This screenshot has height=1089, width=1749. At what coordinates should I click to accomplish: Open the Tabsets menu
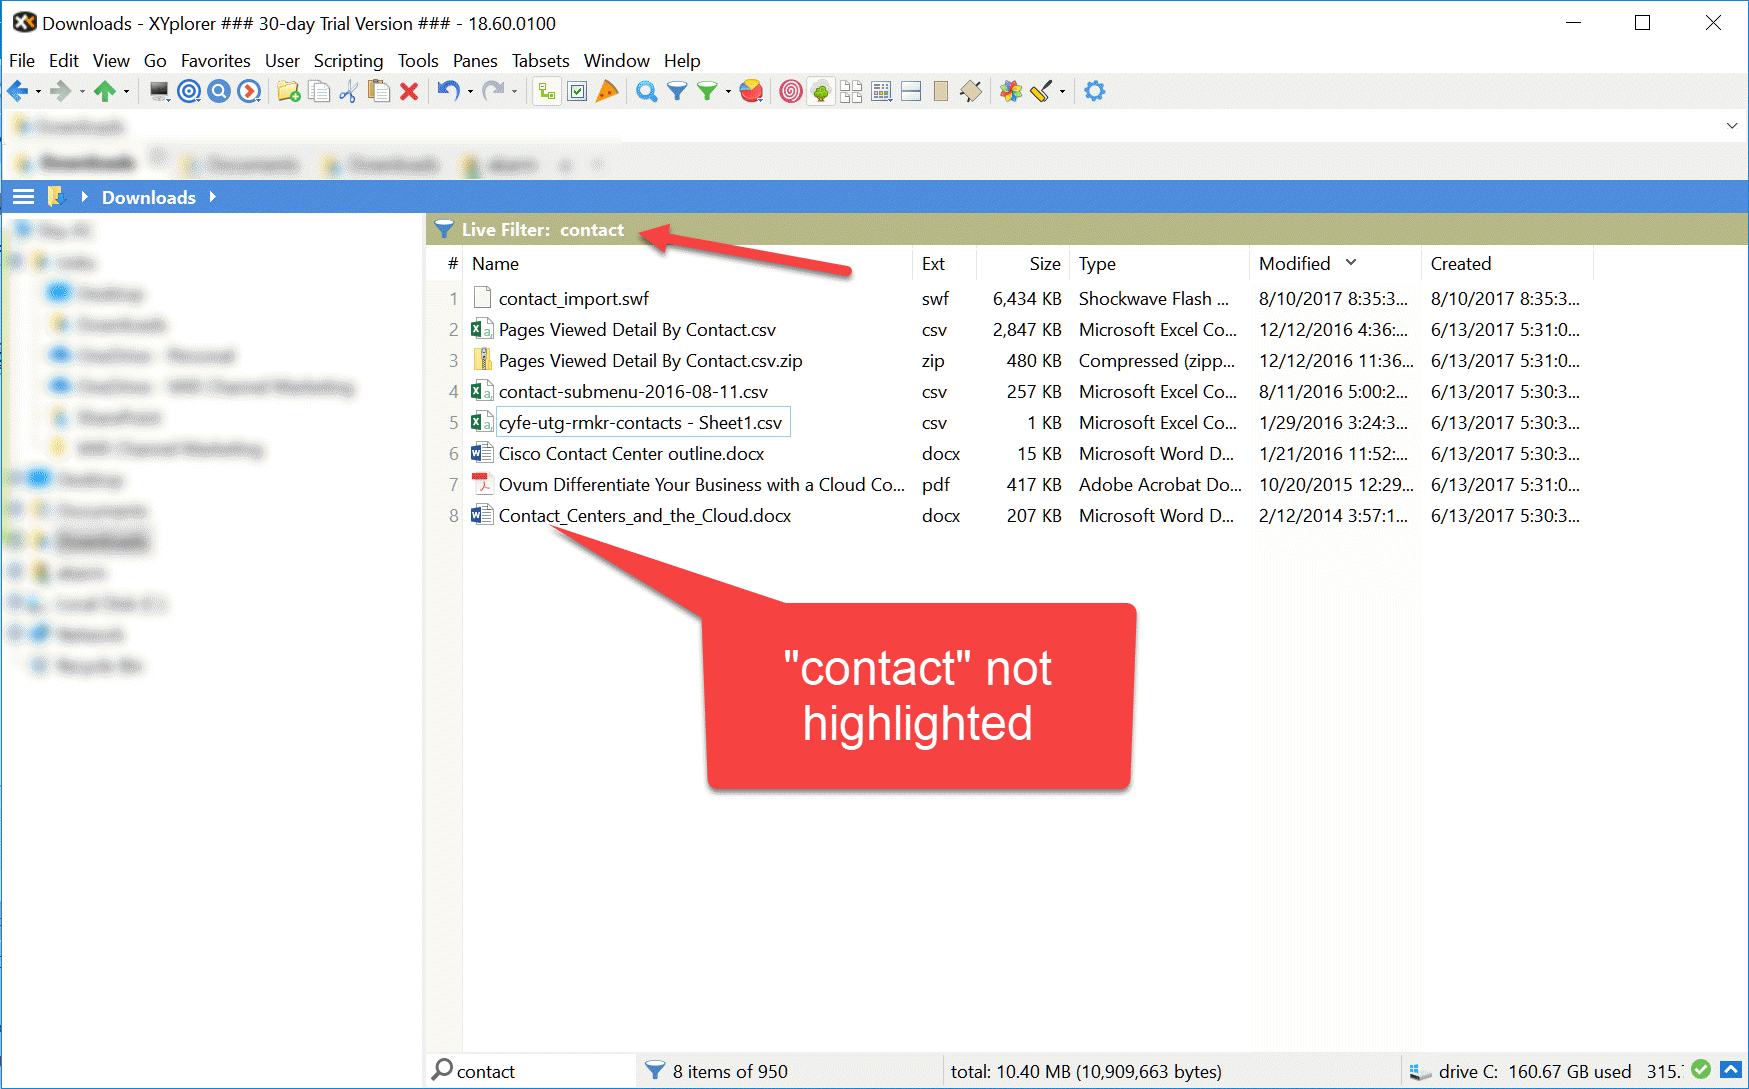(x=540, y=61)
